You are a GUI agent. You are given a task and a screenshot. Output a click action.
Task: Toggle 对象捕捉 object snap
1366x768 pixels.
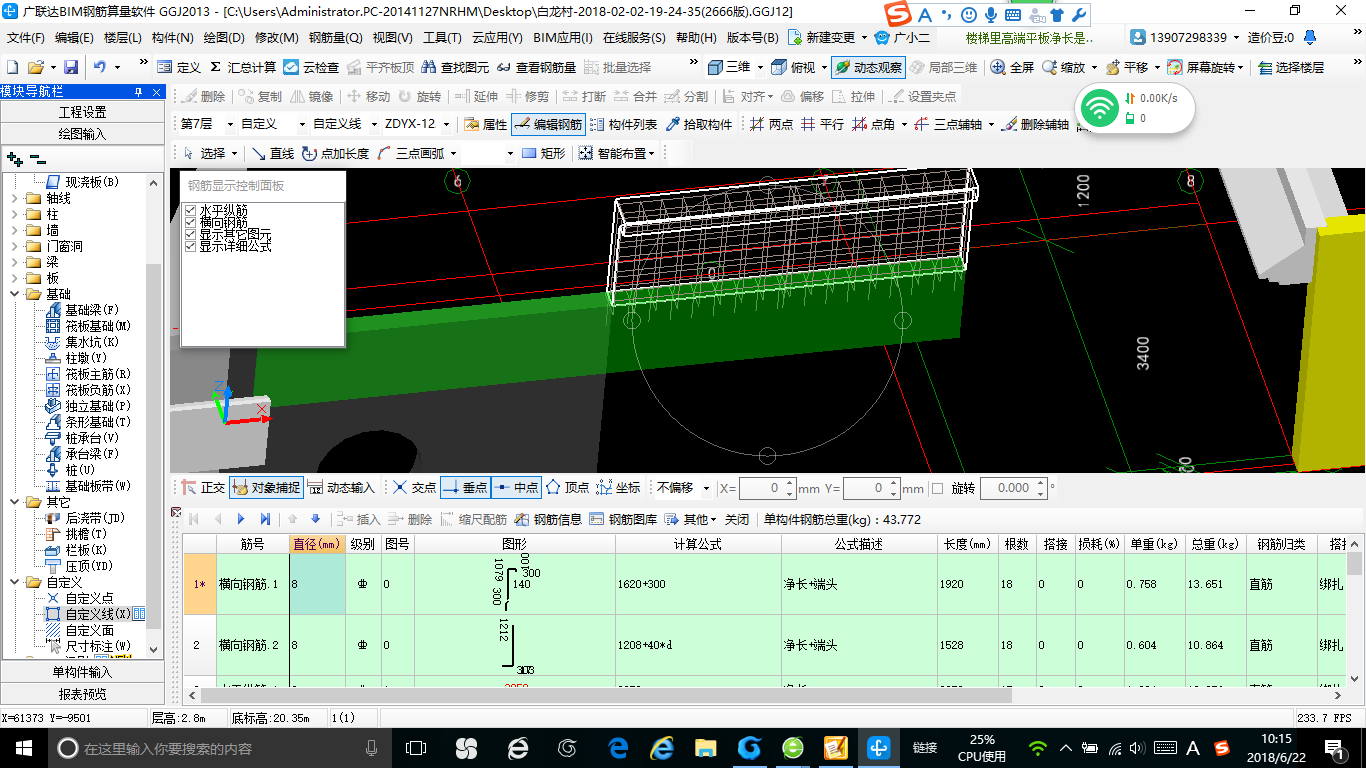pos(265,487)
